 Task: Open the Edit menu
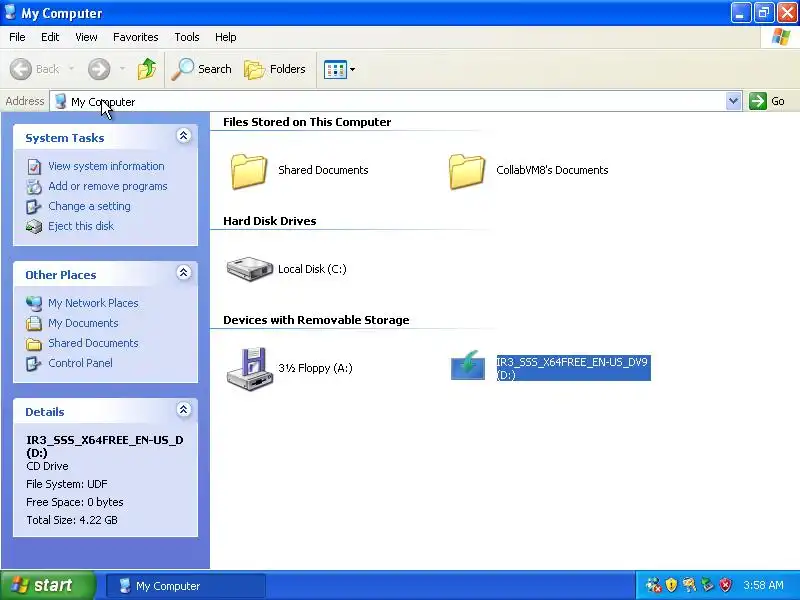point(50,37)
